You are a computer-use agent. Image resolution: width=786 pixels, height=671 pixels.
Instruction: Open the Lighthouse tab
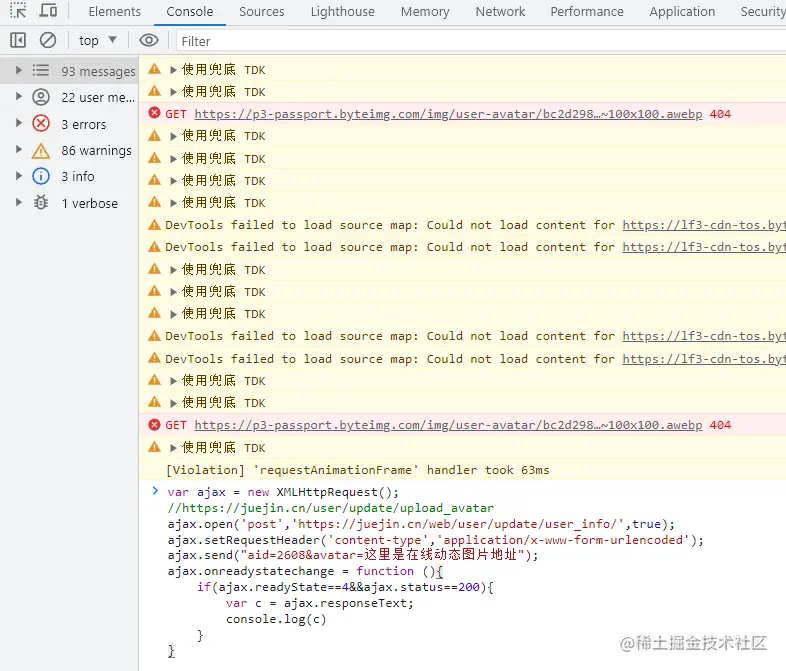[x=342, y=12]
